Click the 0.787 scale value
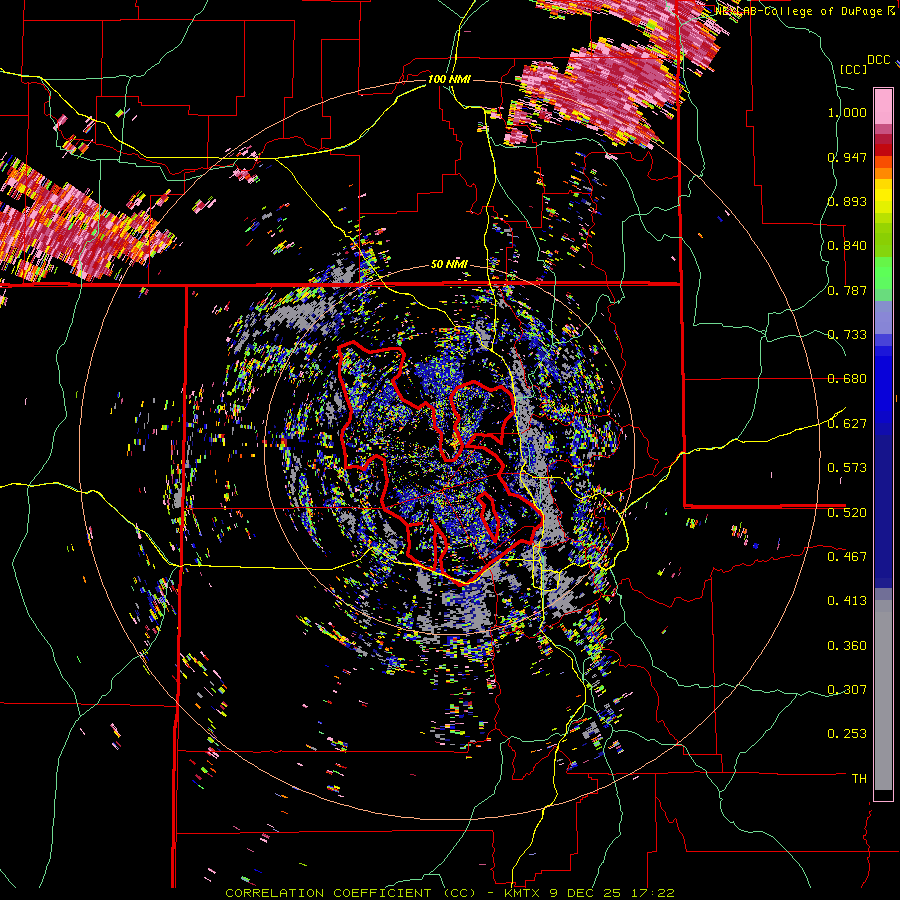900x900 pixels. (x=847, y=290)
